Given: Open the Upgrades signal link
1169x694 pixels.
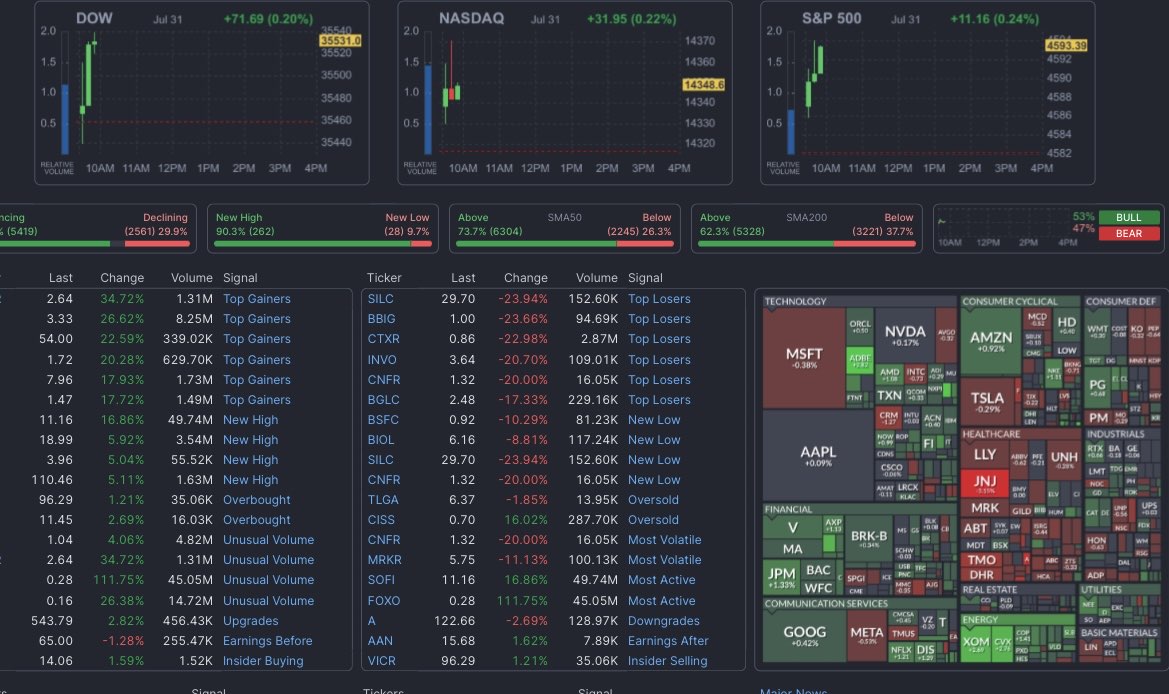Looking at the screenshot, I should [x=250, y=621].
